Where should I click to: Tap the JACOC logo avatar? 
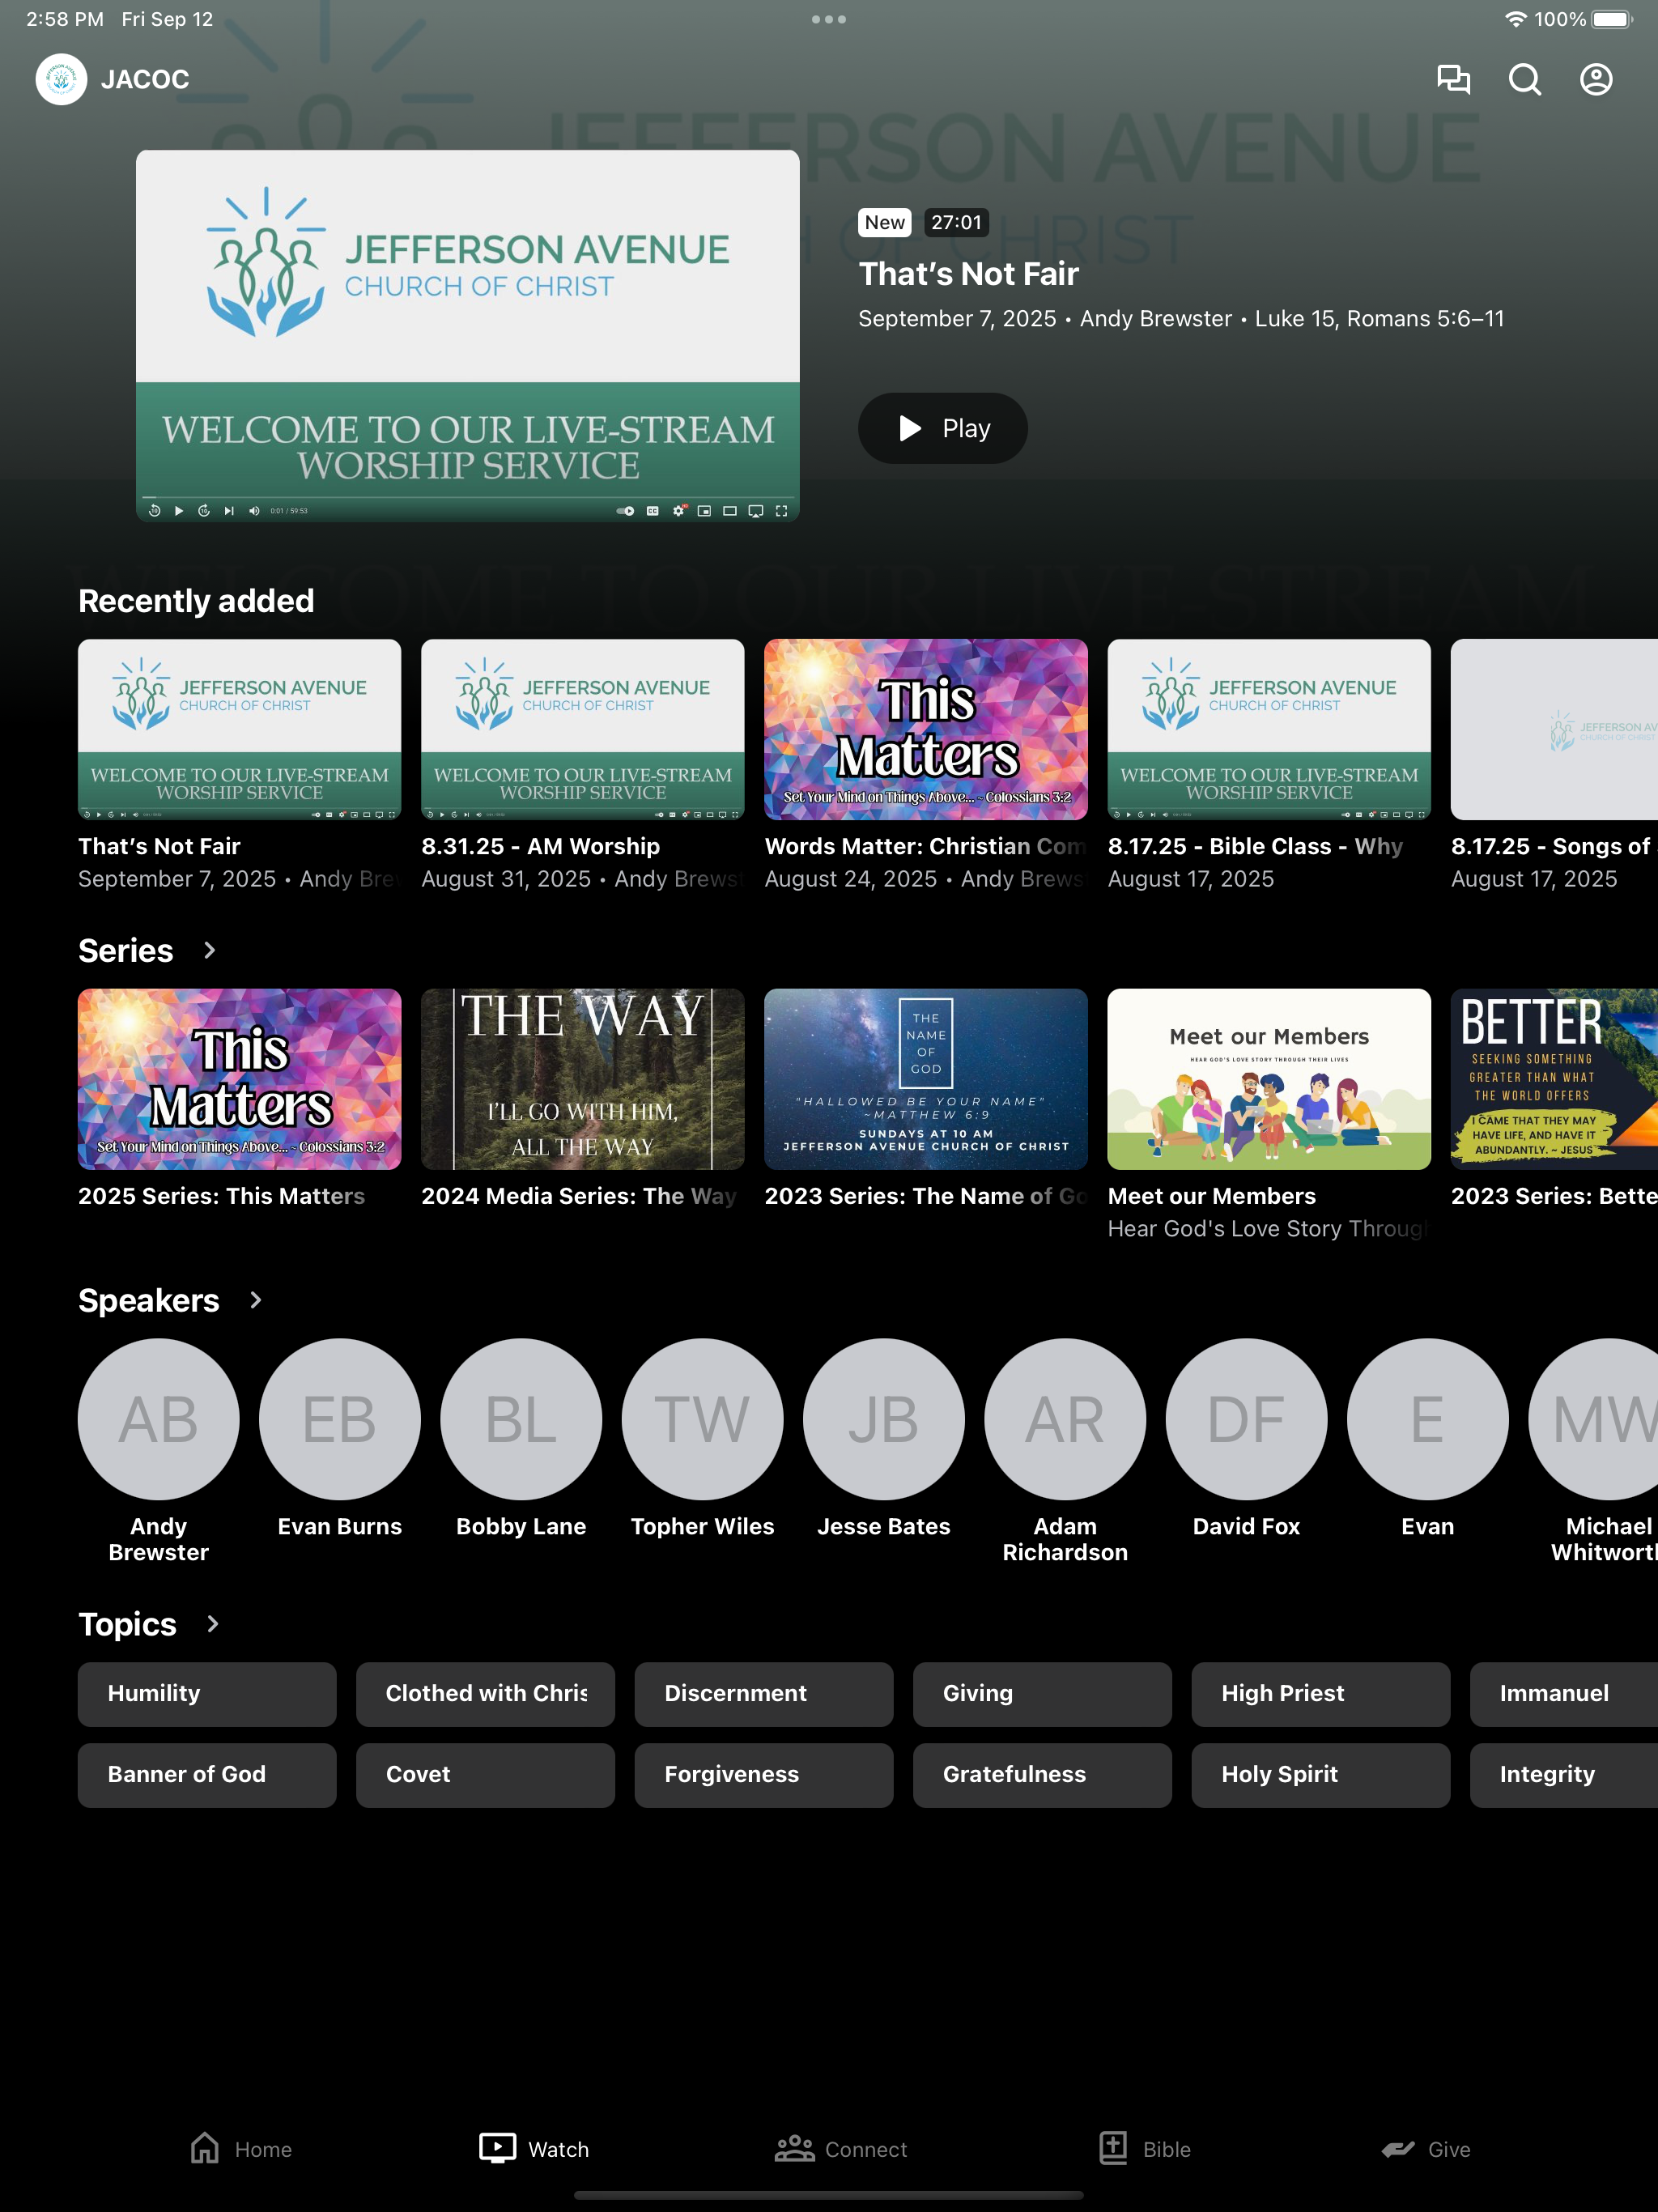(x=62, y=79)
